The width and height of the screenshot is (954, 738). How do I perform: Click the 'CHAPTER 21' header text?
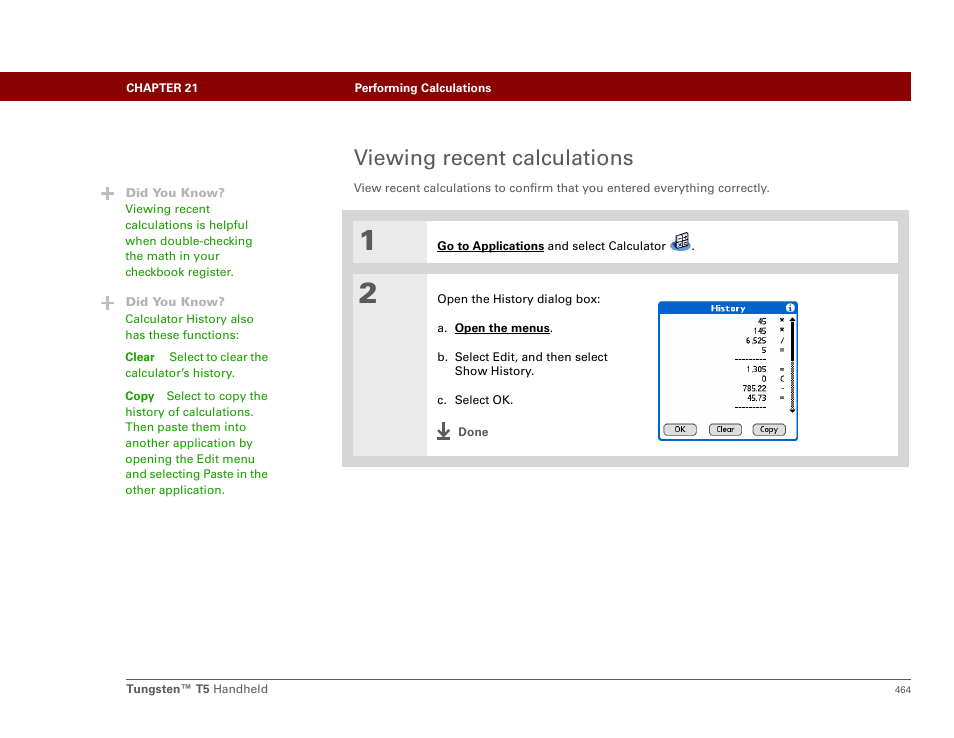click(x=162, y=88)
